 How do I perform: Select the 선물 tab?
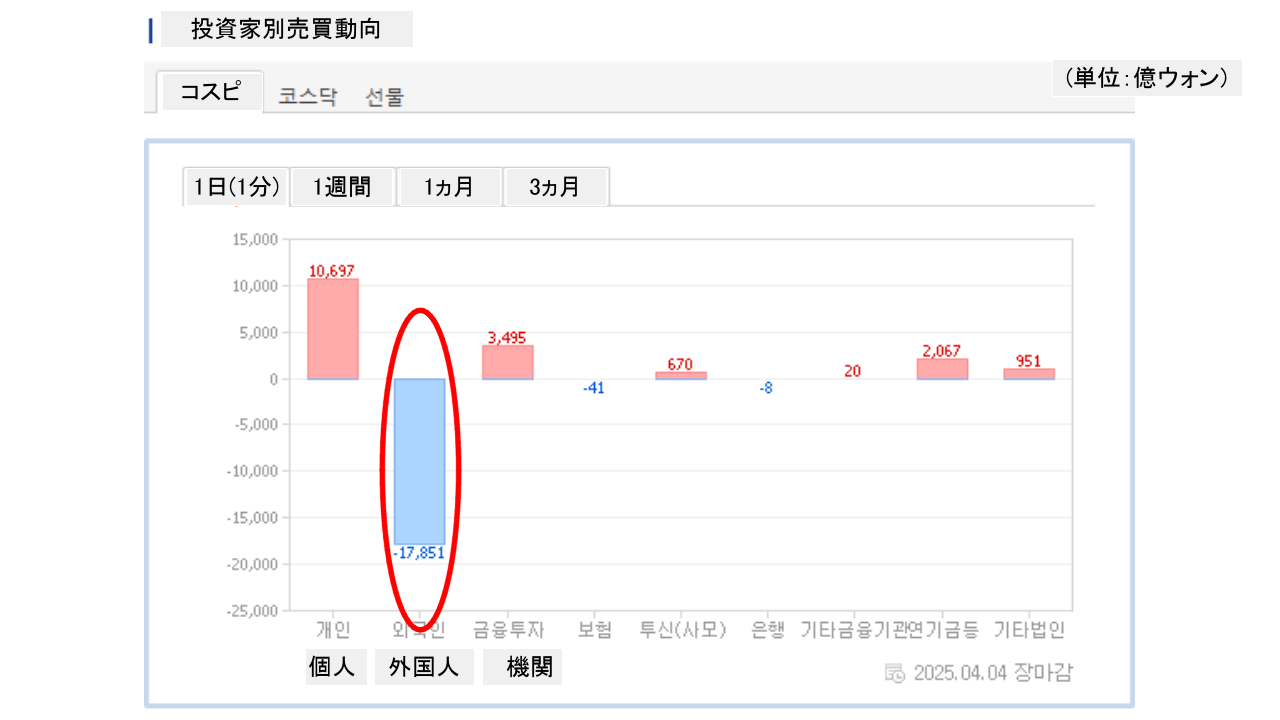click(385, 97)
